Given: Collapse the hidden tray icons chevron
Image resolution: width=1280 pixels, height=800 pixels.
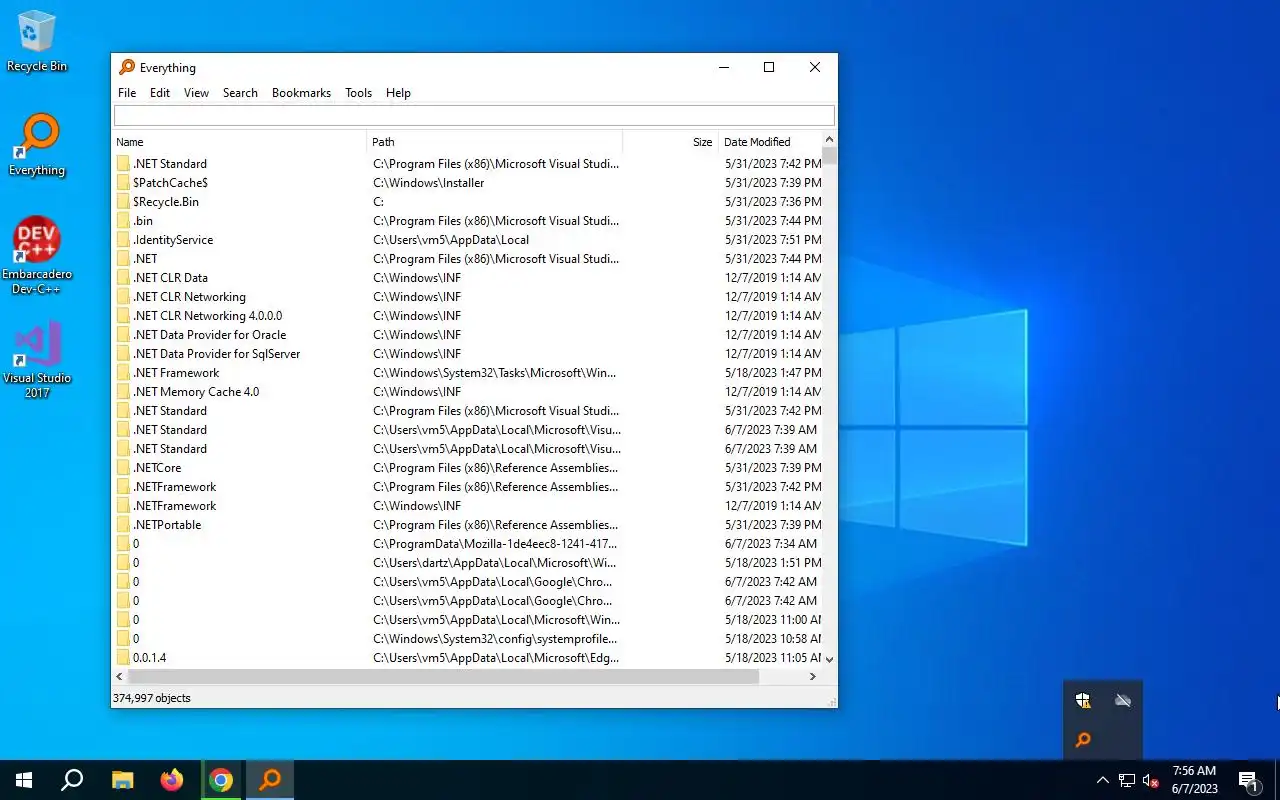Looking at the screenshot, I should click(x=1103, y=780).
